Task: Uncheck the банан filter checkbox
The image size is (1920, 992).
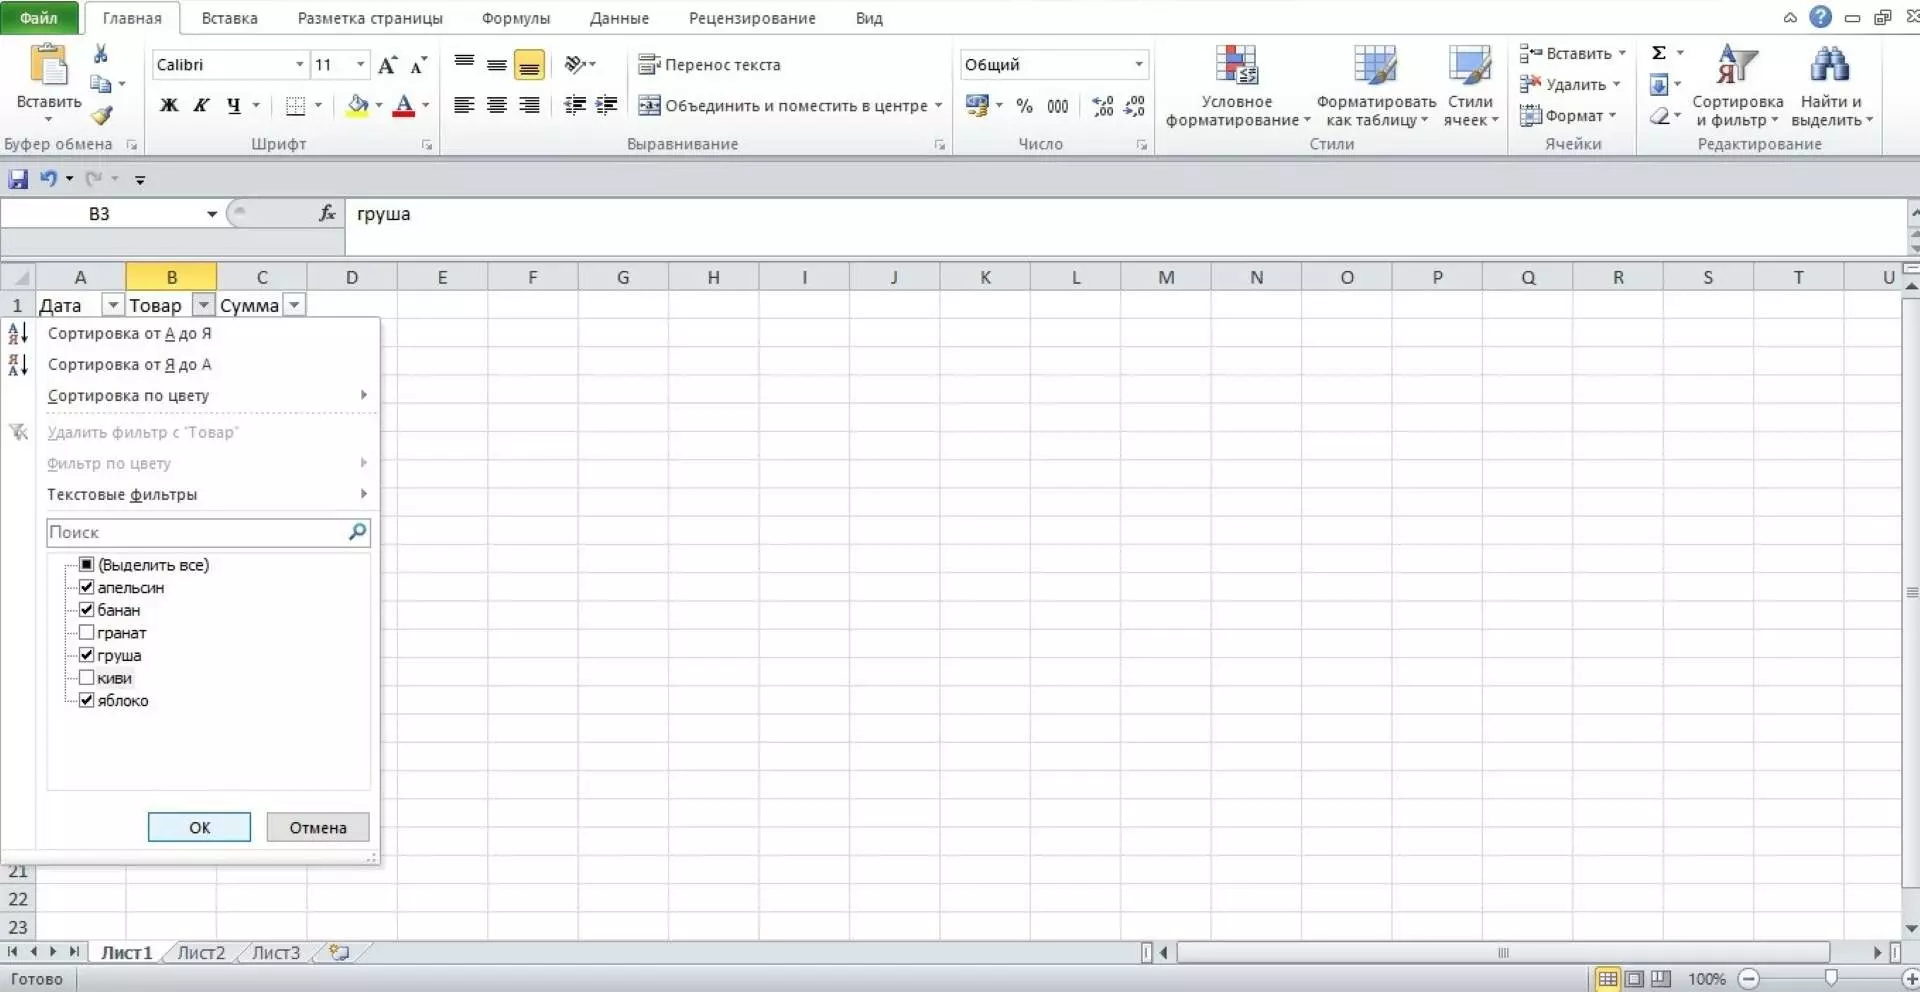Action: [87, 610]
